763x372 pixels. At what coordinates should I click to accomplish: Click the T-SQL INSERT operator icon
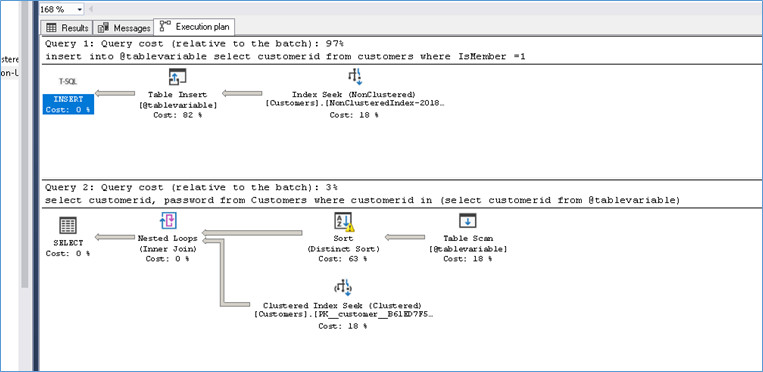(68, 82)
